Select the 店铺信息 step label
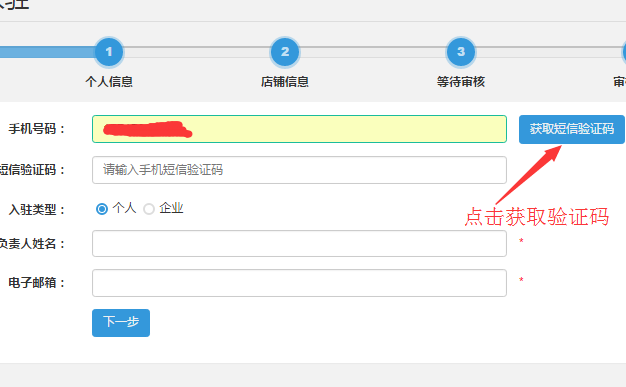This screenshot has width=626, height=387. [x=285, y=82]
